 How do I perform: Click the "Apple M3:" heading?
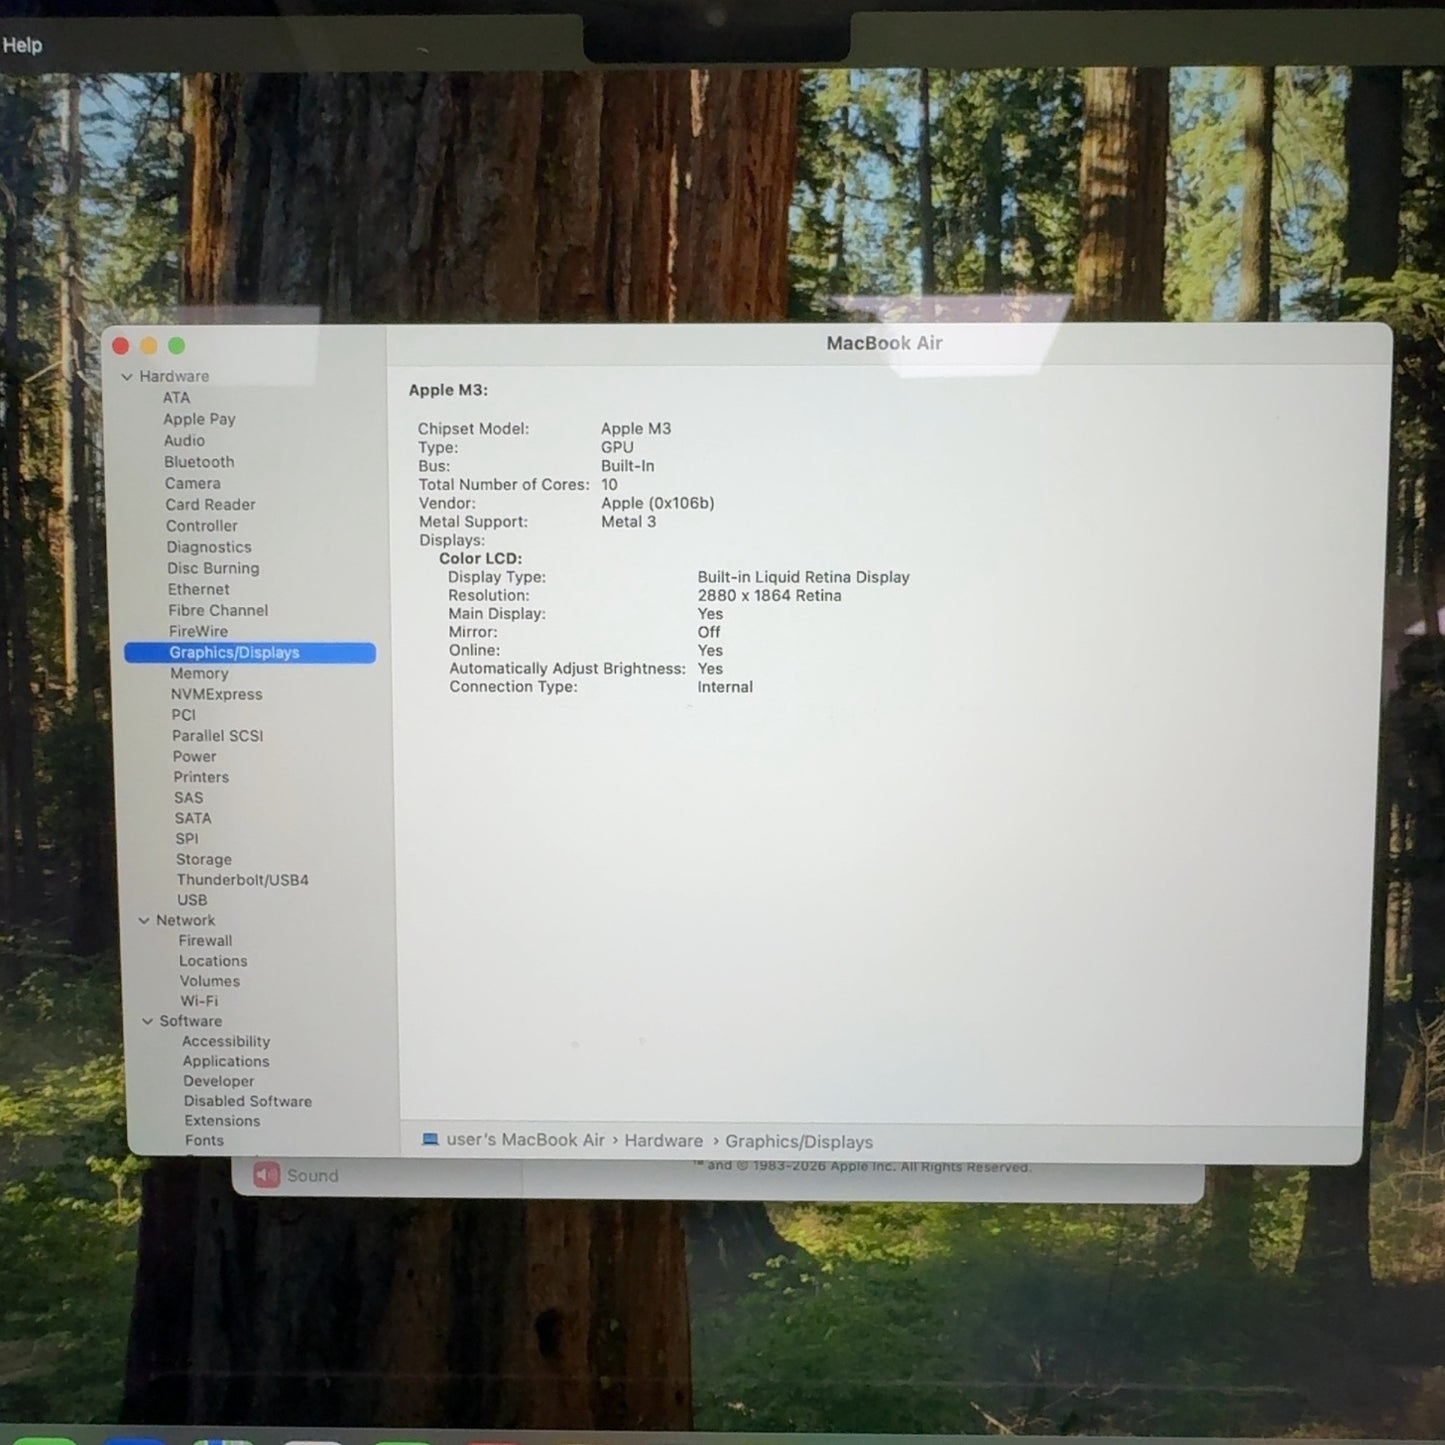click(448, 390)
